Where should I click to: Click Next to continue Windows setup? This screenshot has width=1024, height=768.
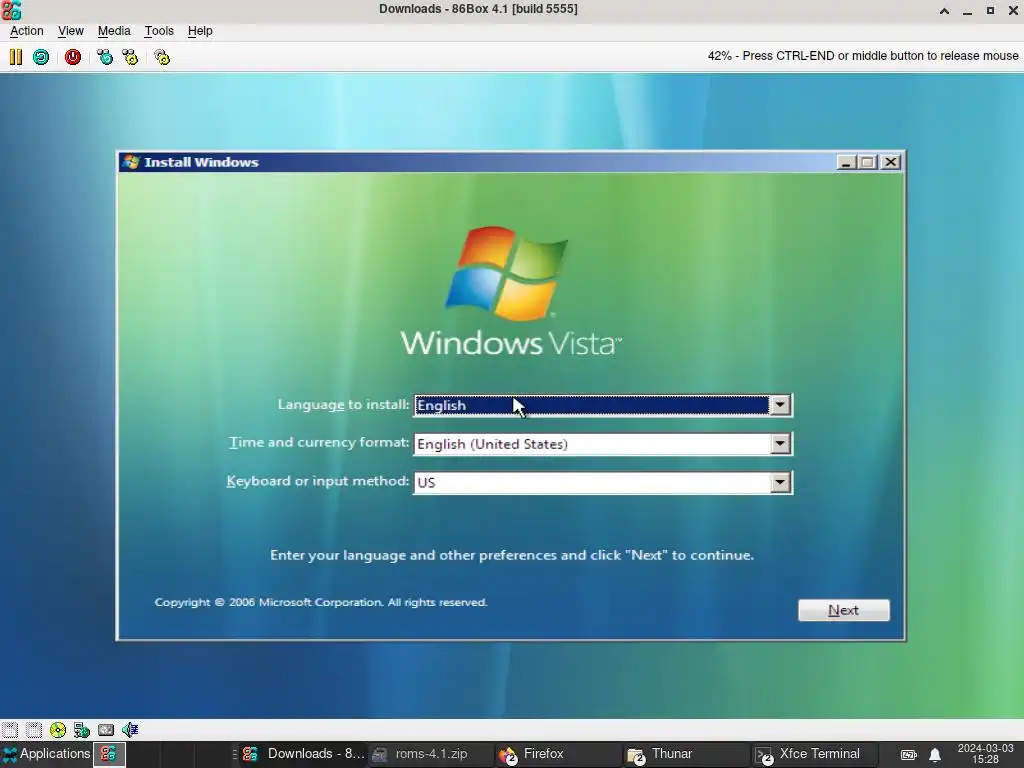pyautogui.click(x=844, y=610)
